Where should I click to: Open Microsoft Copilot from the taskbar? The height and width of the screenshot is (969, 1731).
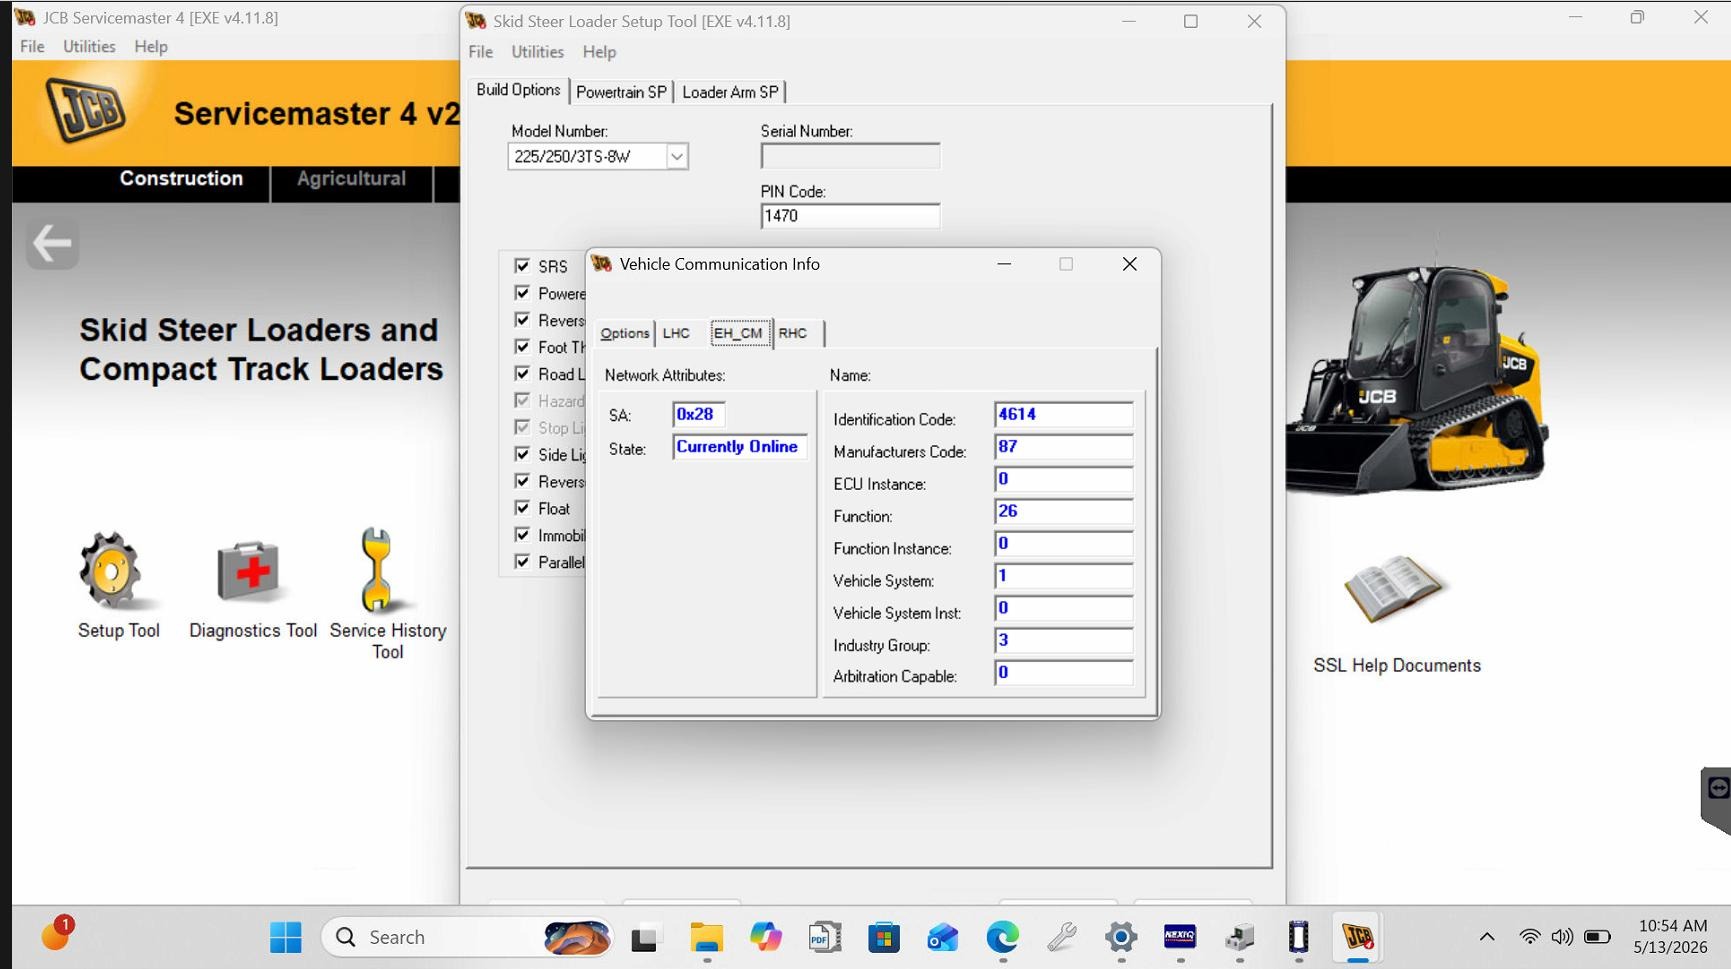766,937
